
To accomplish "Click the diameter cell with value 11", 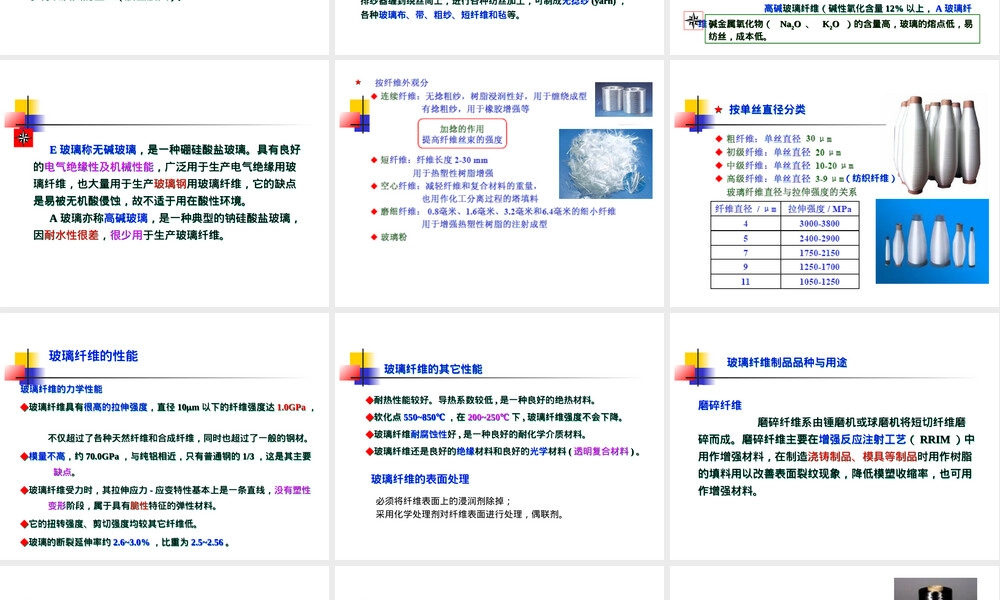I will [746, 281].
